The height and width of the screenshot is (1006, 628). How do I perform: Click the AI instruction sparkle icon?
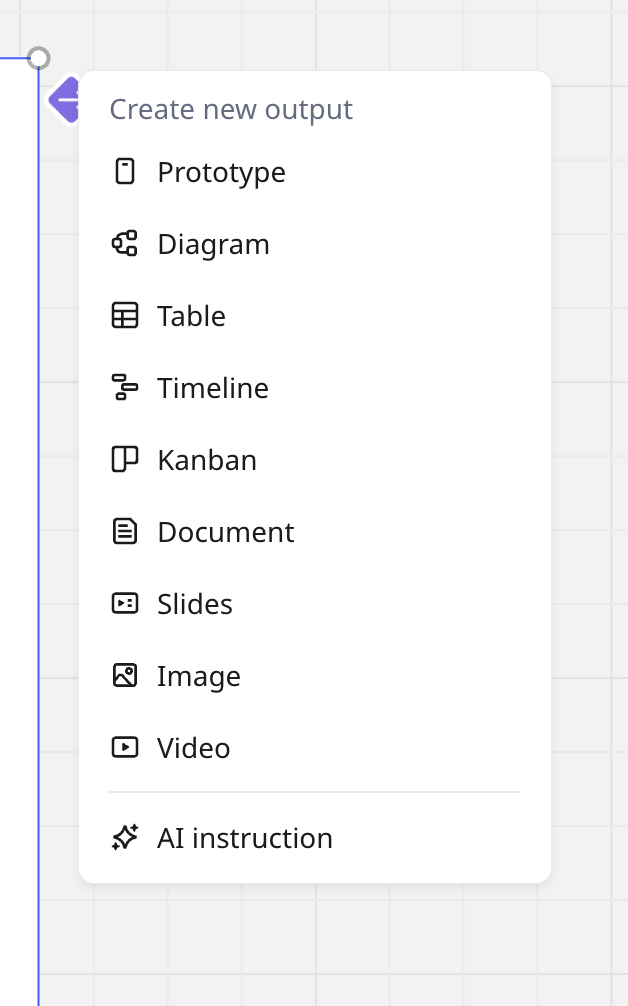pyautogui.click(x=124, y=838)
